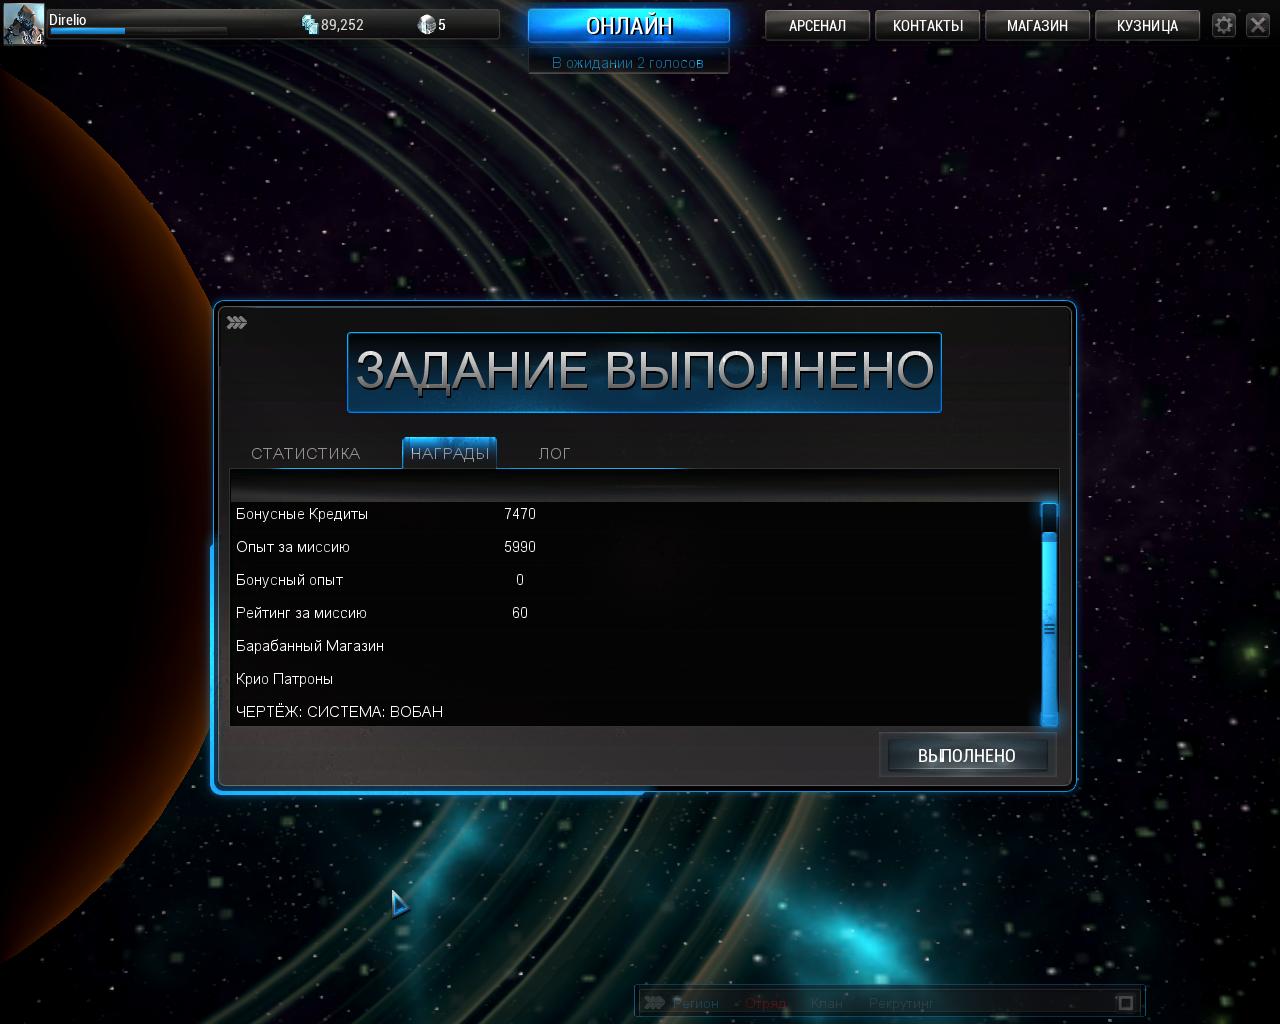1280x1024 pixels.
Task: Close the game with the X icon
Action: pyautogui.click(x=1258, y=25)
